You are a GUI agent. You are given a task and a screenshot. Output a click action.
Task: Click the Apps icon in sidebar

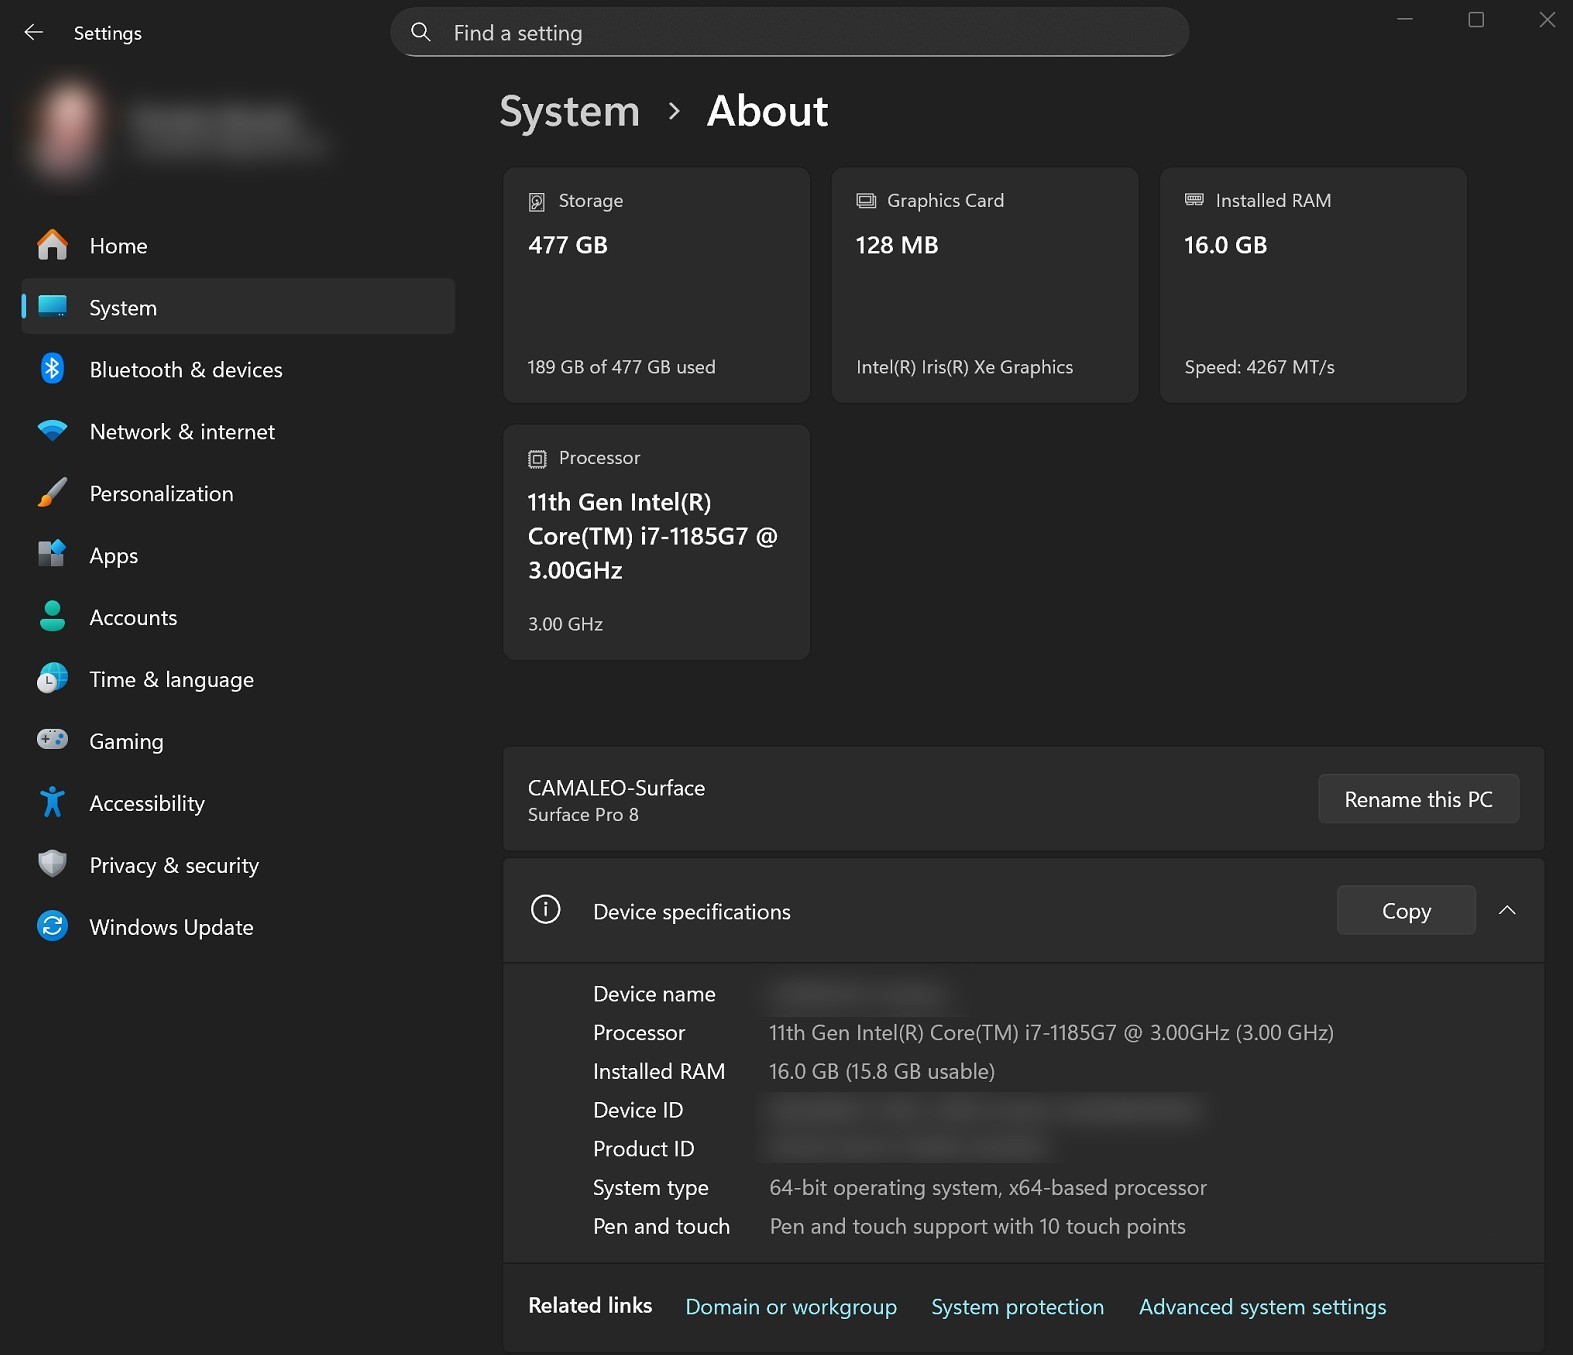click(52, 555)
